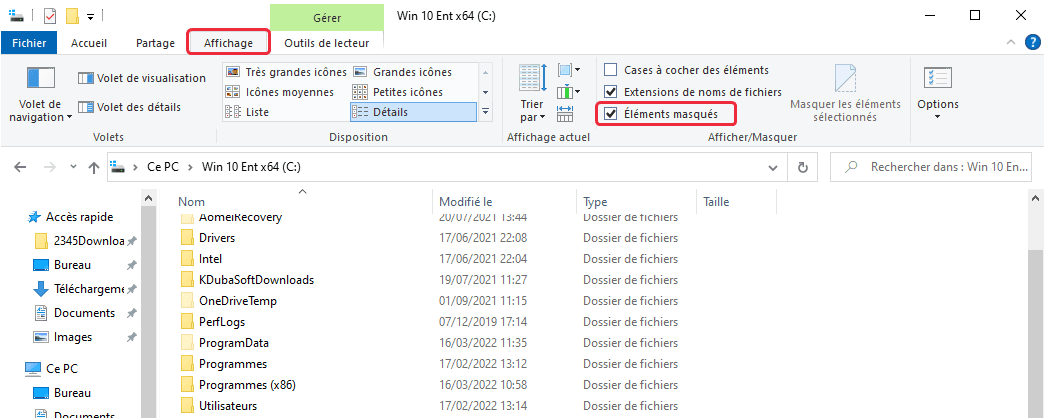Viewport: 1045px width, 418px height.
Task: Refresh the folder view
Action: (803, 167)
